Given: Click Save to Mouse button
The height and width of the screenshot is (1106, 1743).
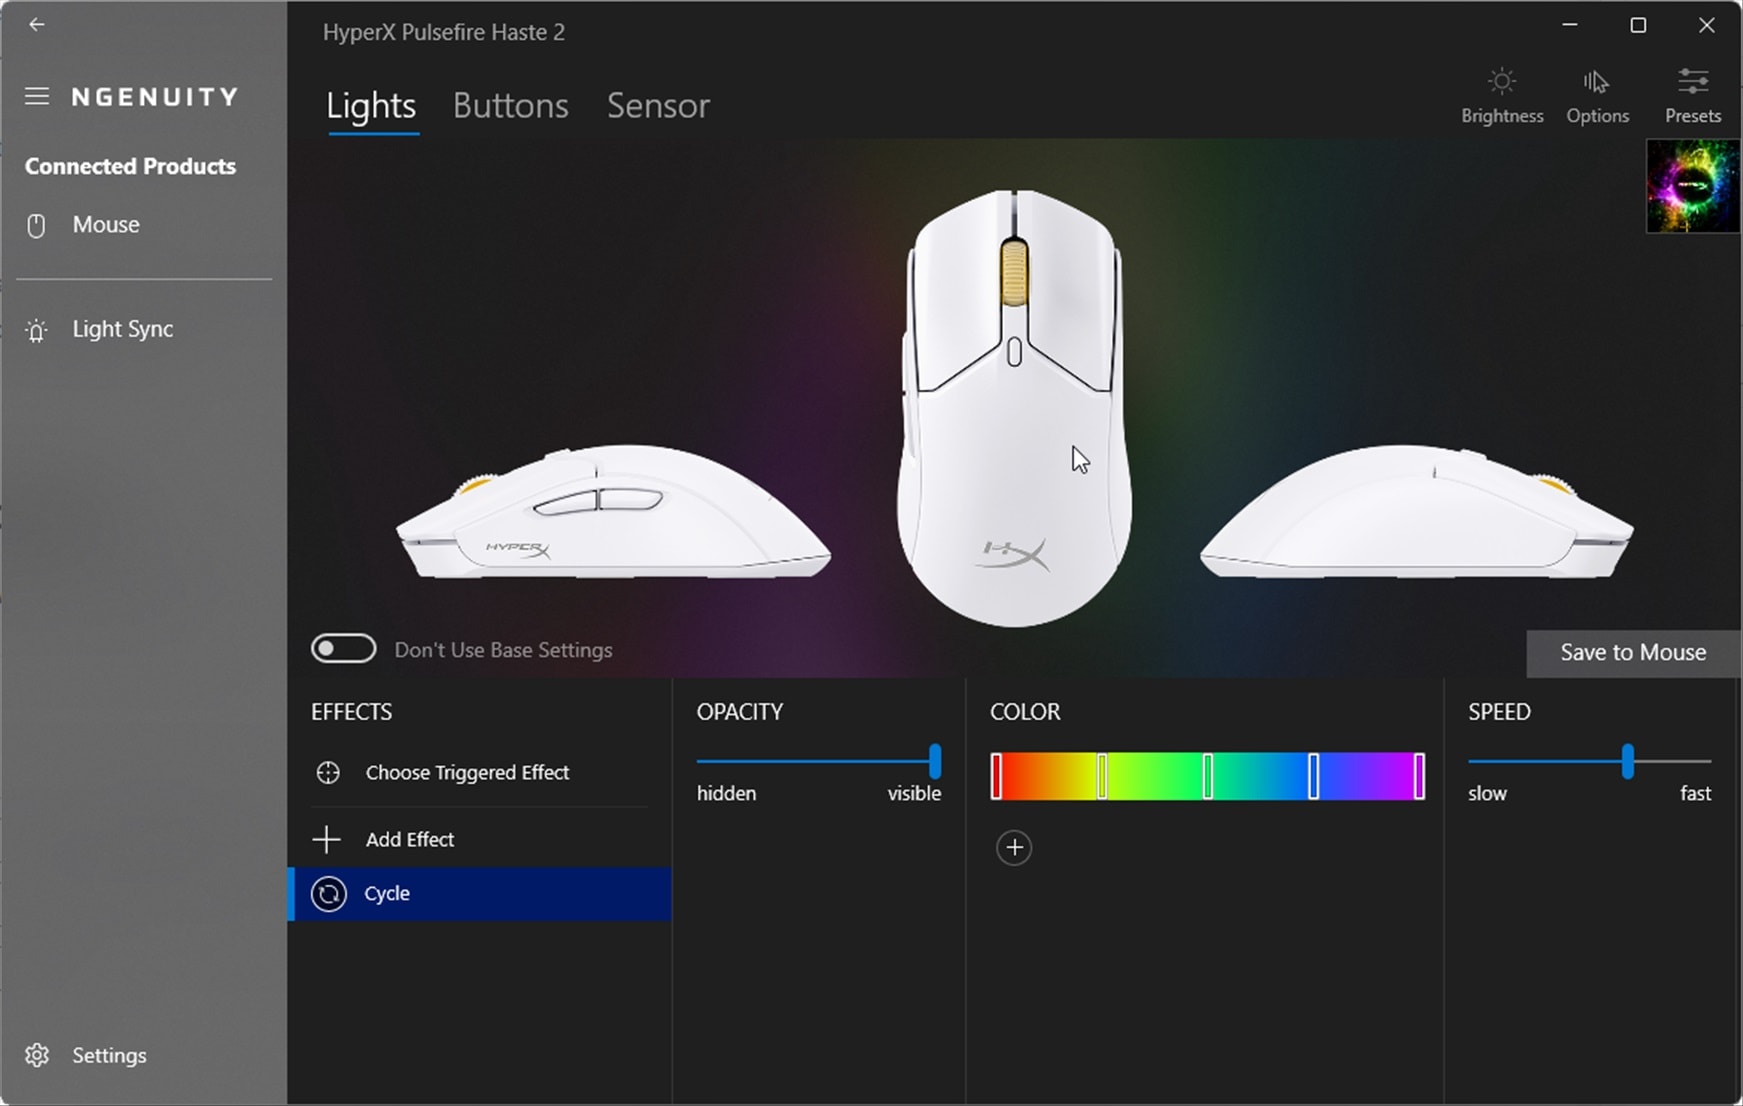Looking at the screenshot, I should (1633, 653).
